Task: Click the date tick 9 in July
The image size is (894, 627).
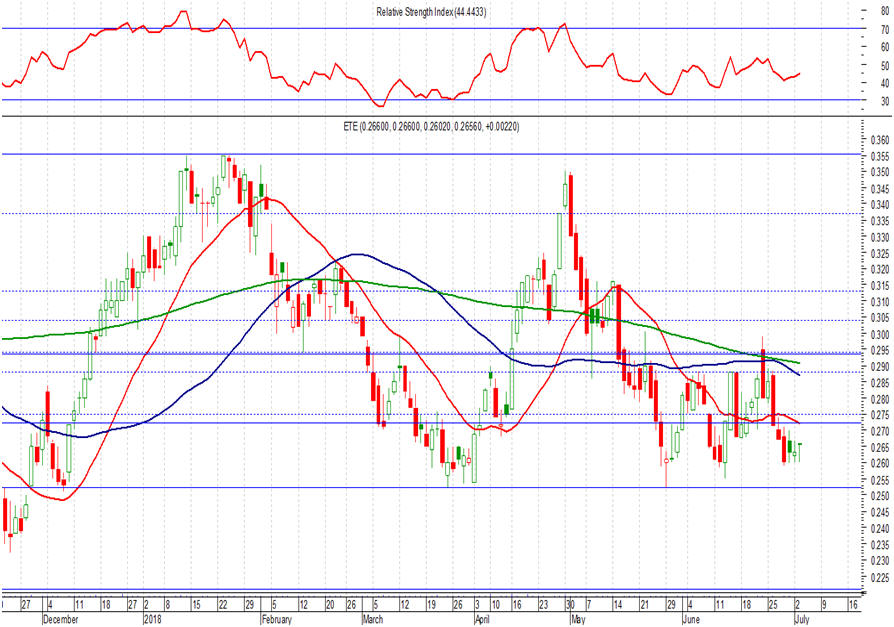Action: coord(824,605)
